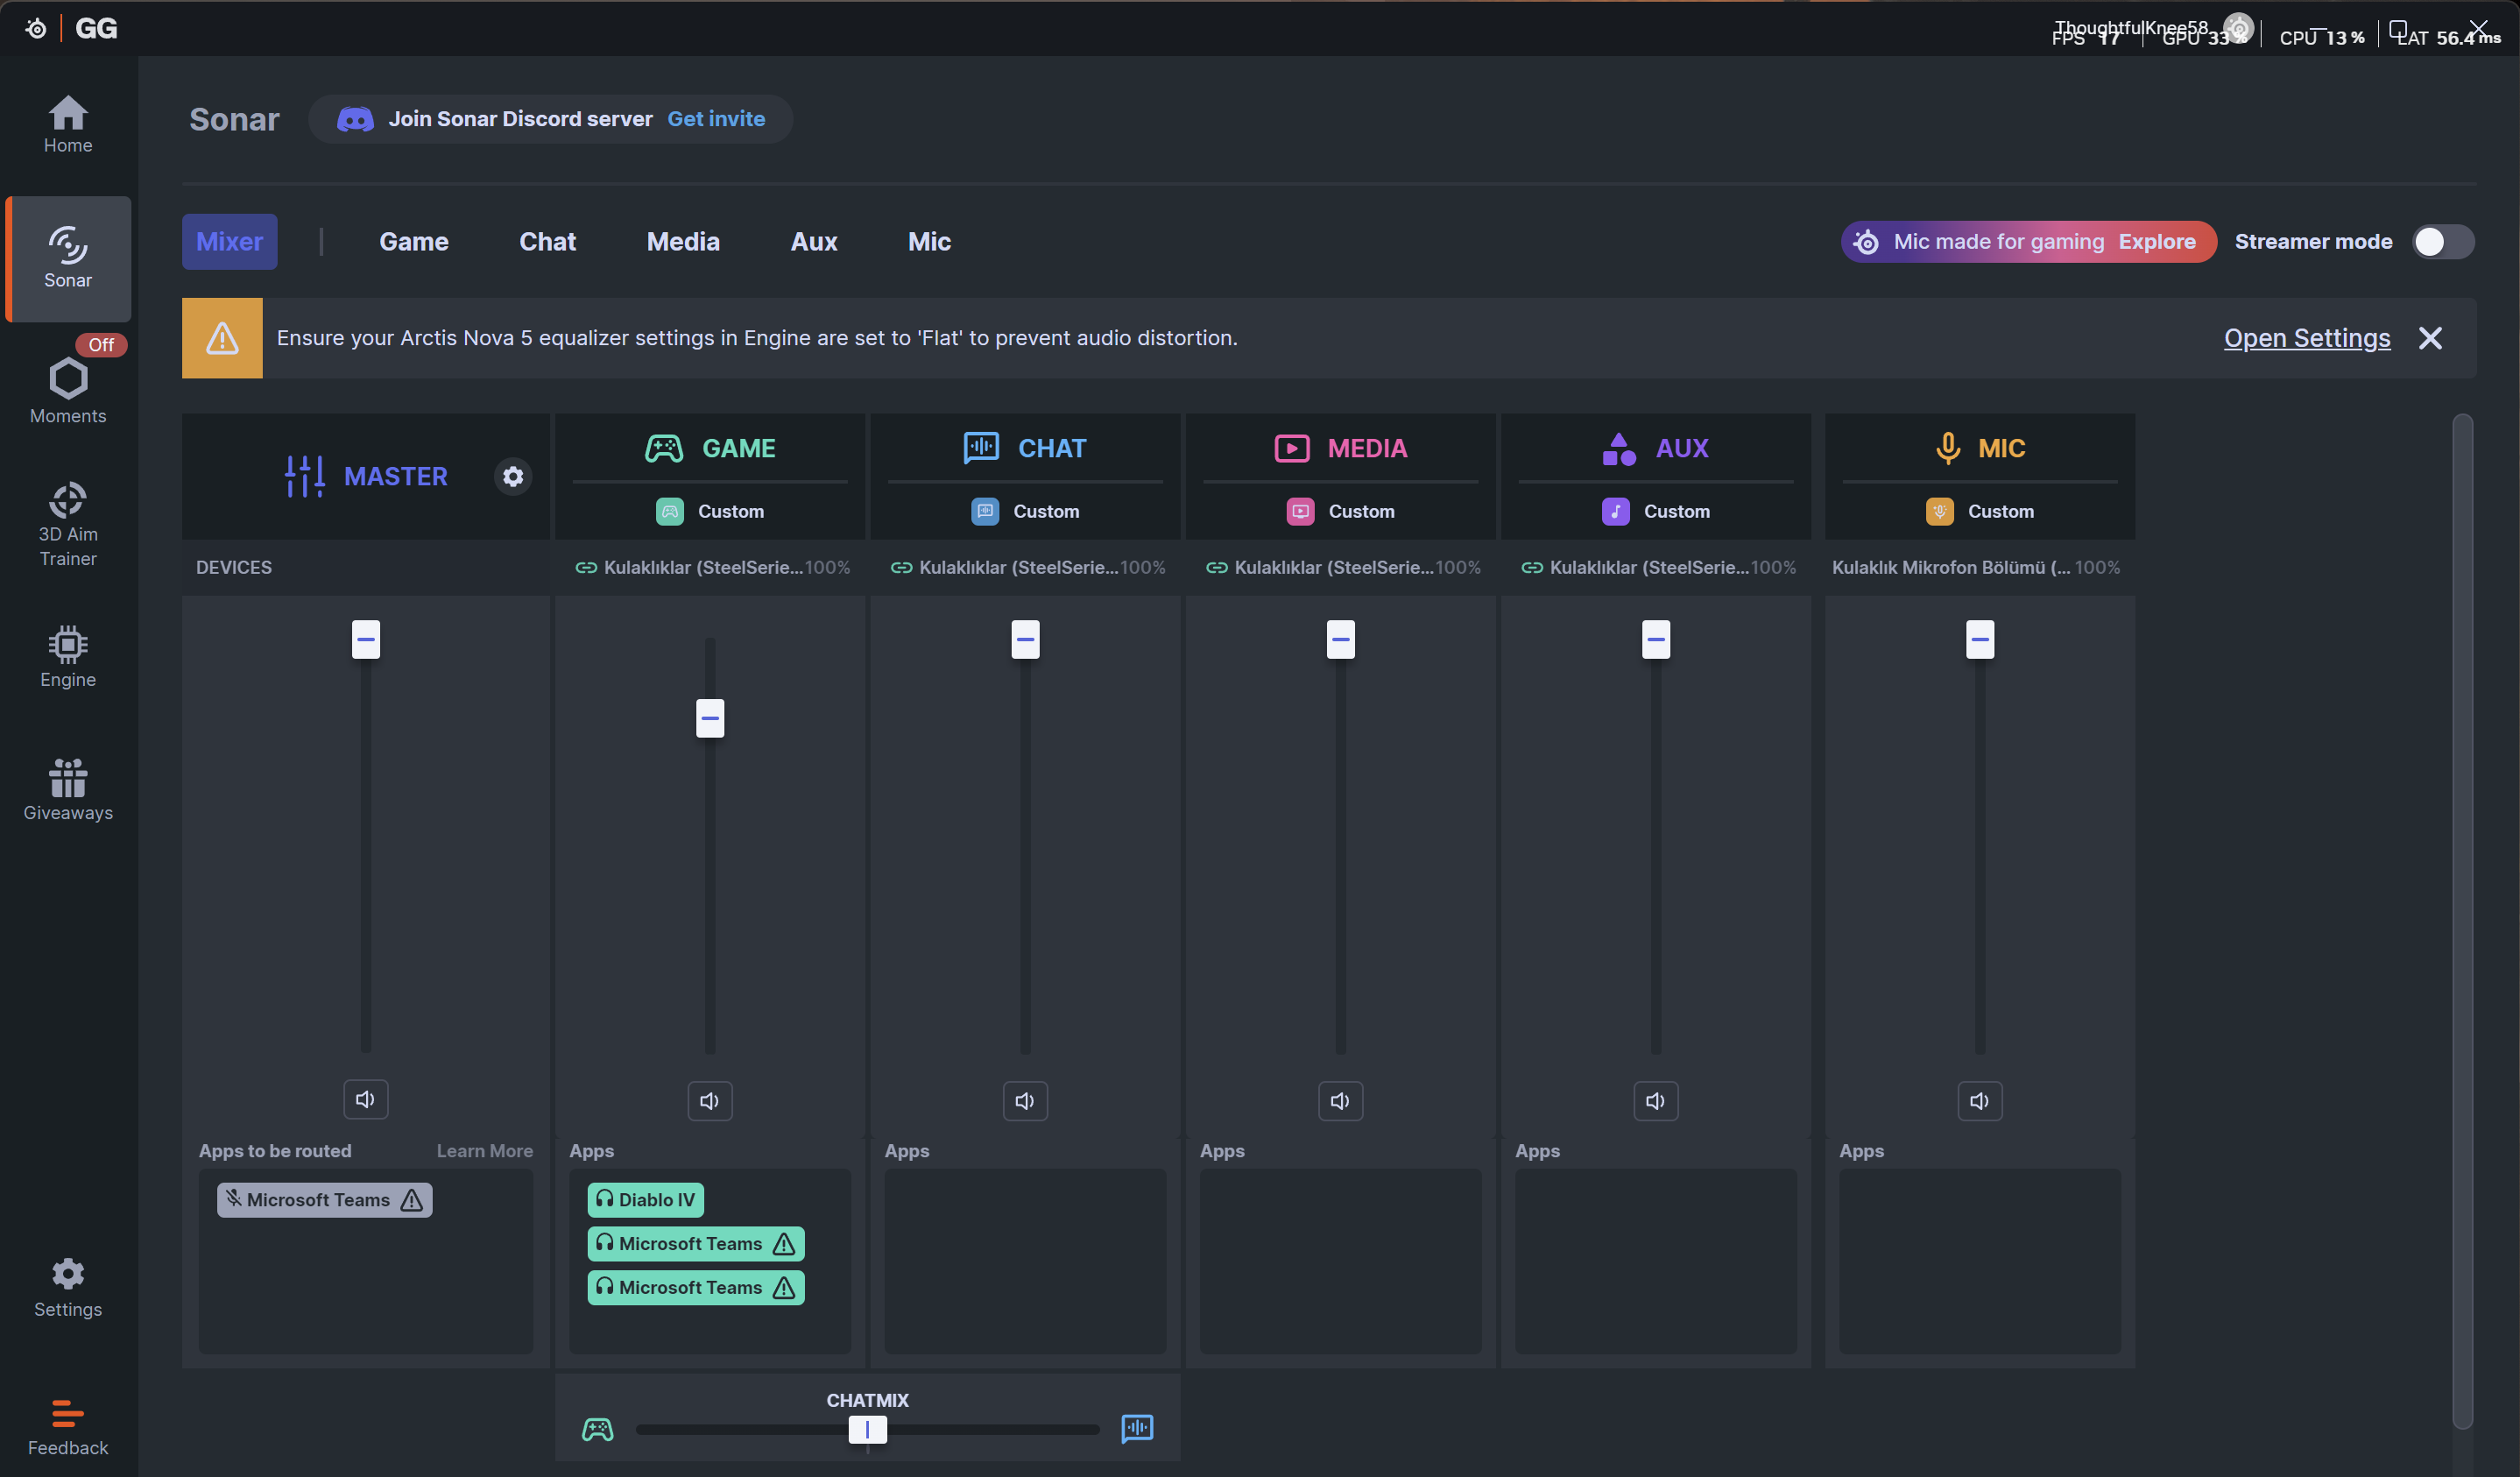This screenshot has height=1477, width=2520.
Task: Click the mixer vertical scrollbar
Action: 2463,920
